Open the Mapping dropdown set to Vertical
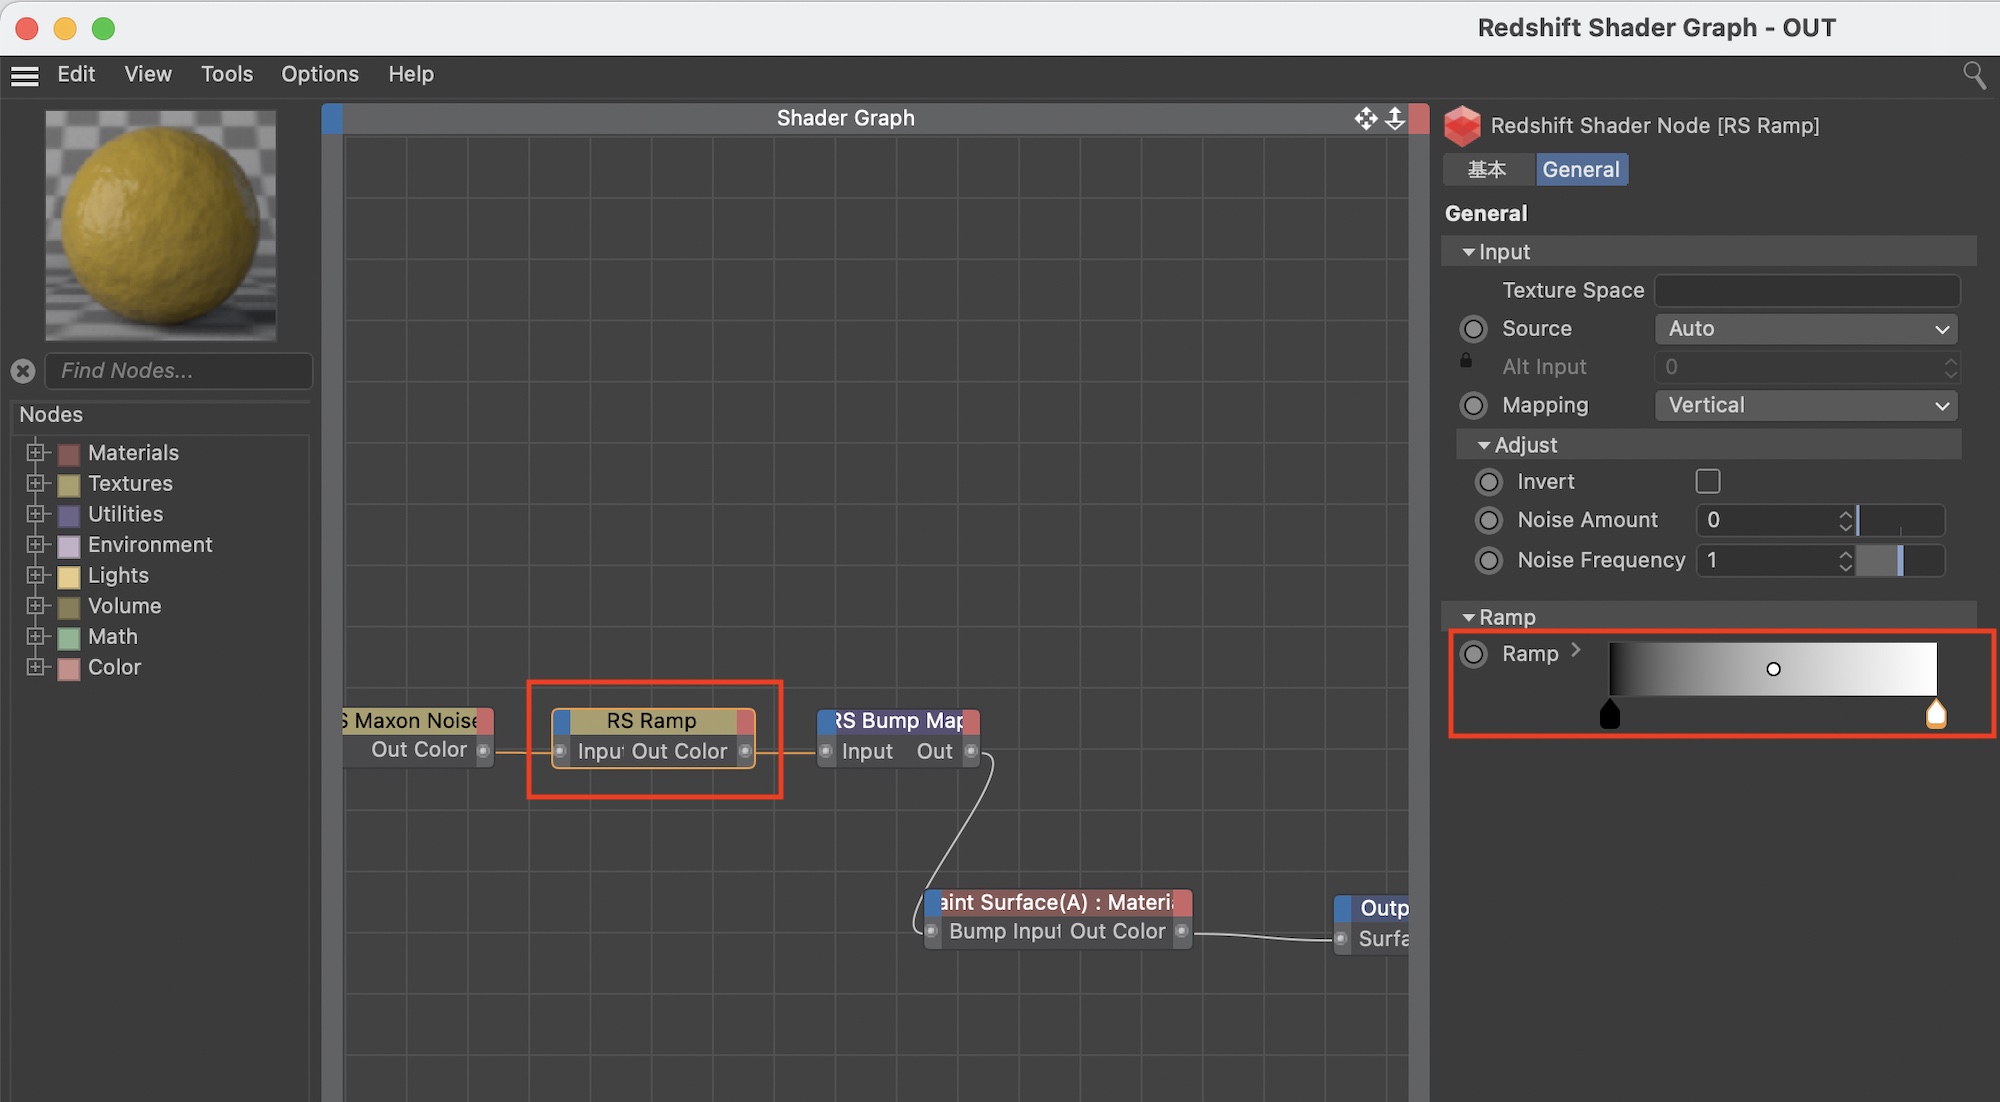Viewport: 2000px width, 1102px height. 1805,406
